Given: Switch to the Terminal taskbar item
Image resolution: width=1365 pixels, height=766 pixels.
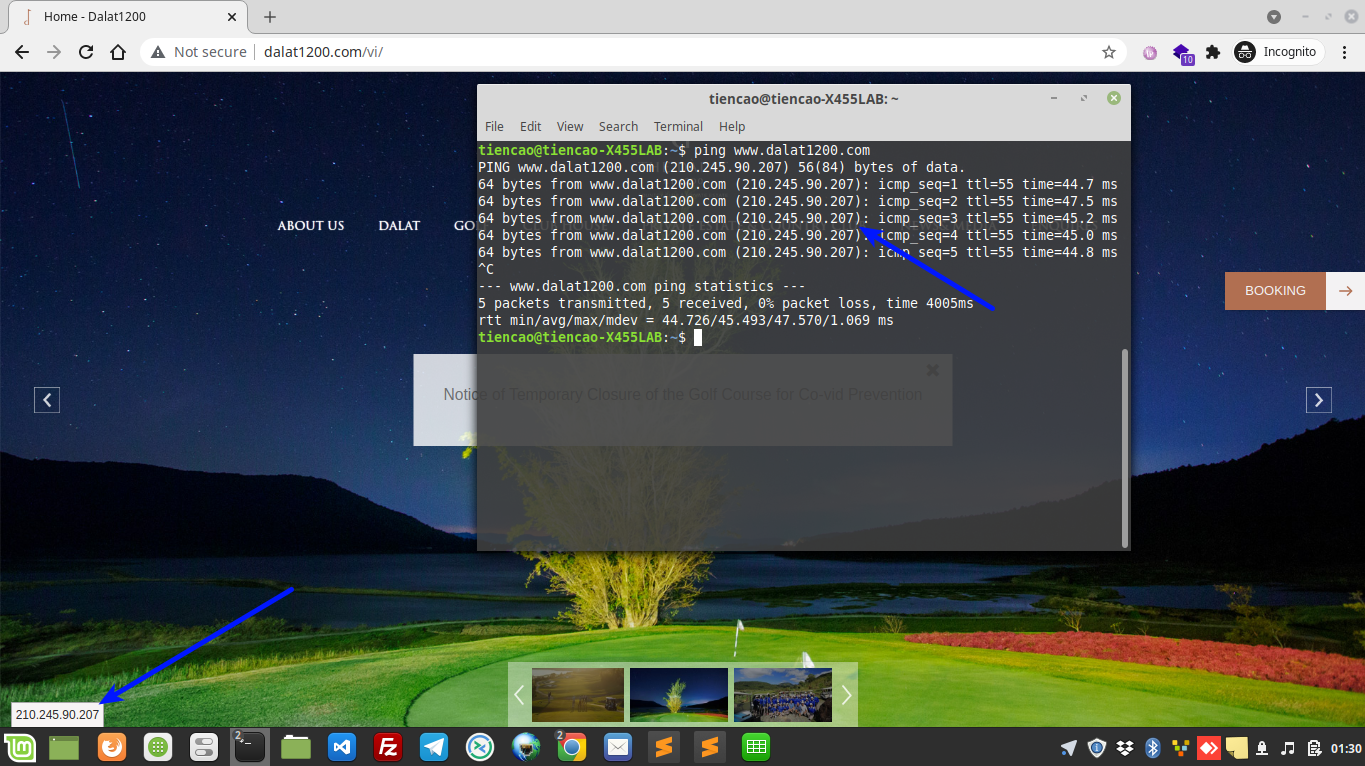Looking at the screenshot, I should (249, 747).
